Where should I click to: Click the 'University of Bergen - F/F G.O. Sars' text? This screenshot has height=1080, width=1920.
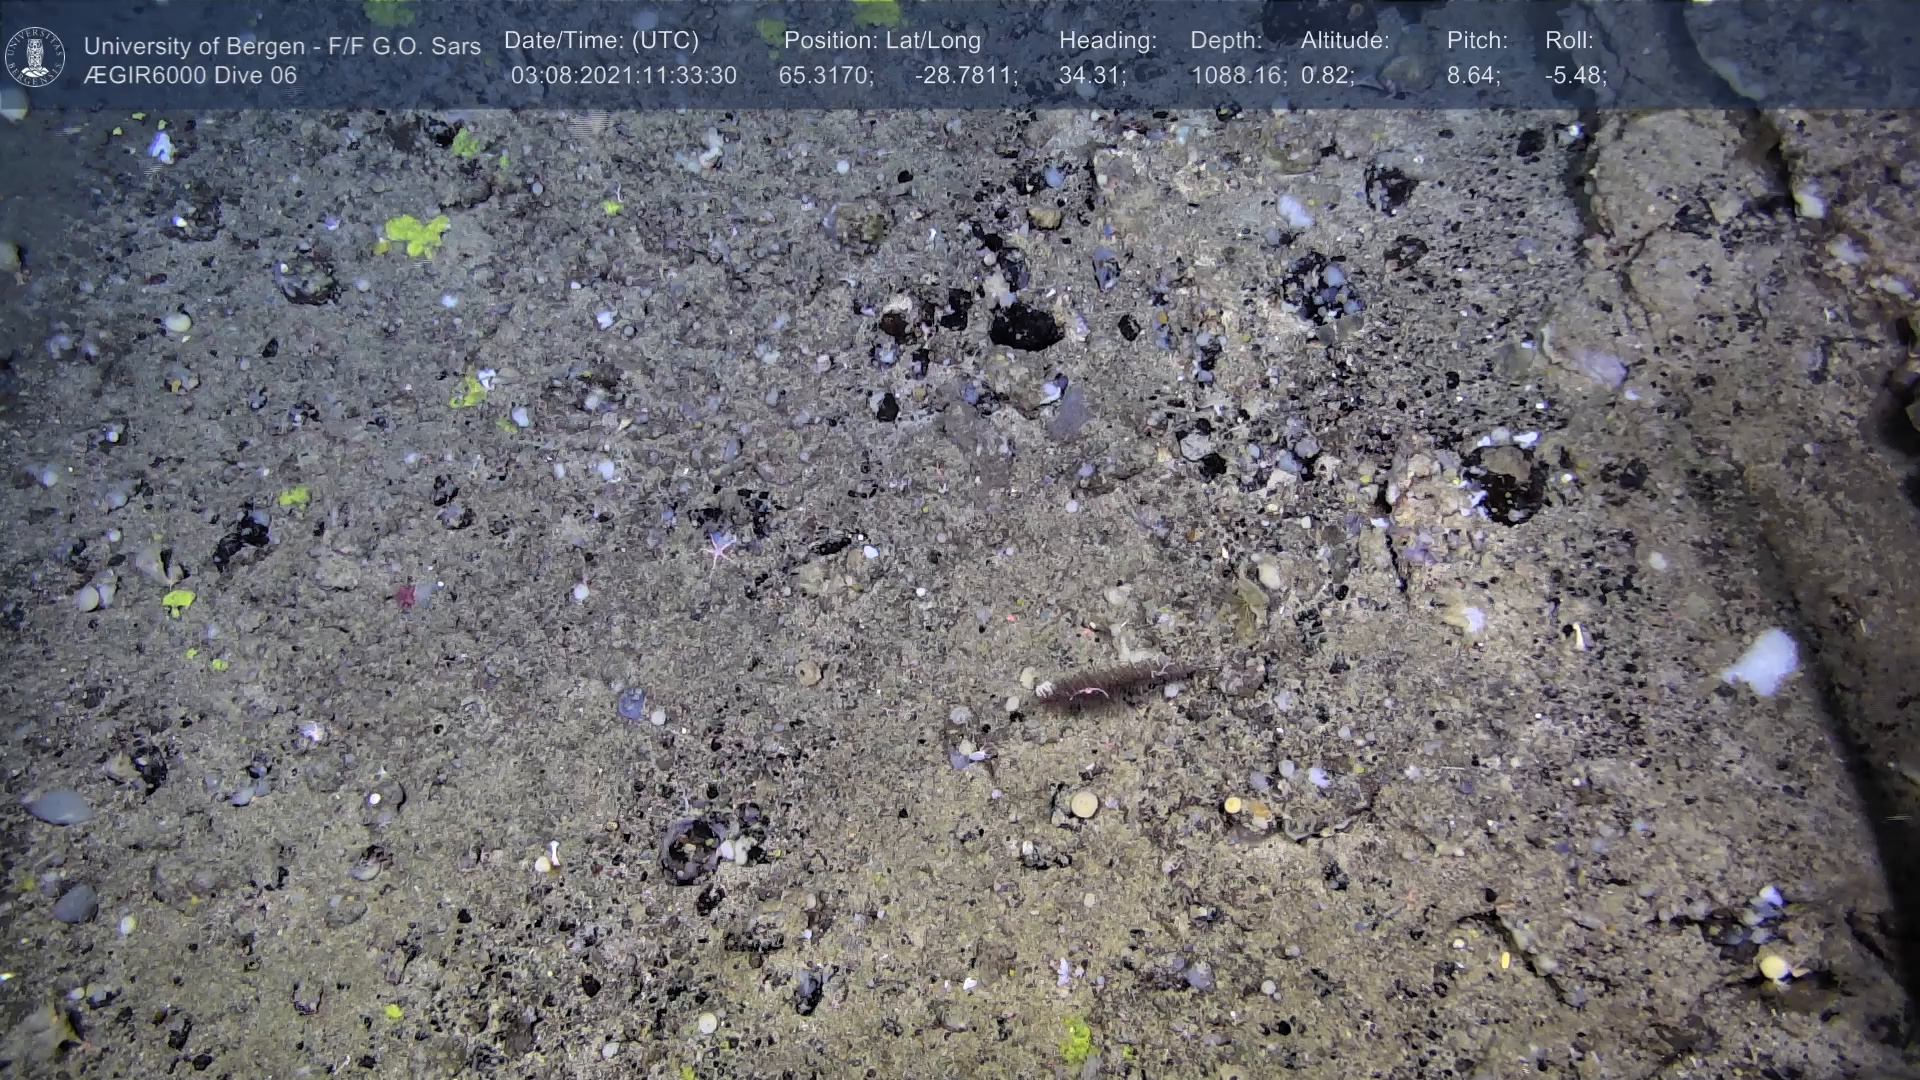point(282,46)
